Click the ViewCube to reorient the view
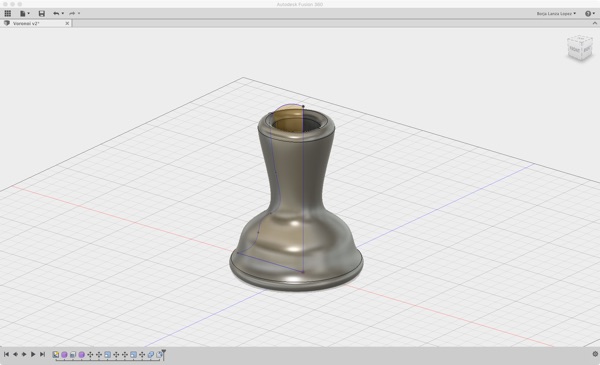Image resolution: width=600 pixels, height=365 pixels. pyautogui.click(x=580, y=48)
